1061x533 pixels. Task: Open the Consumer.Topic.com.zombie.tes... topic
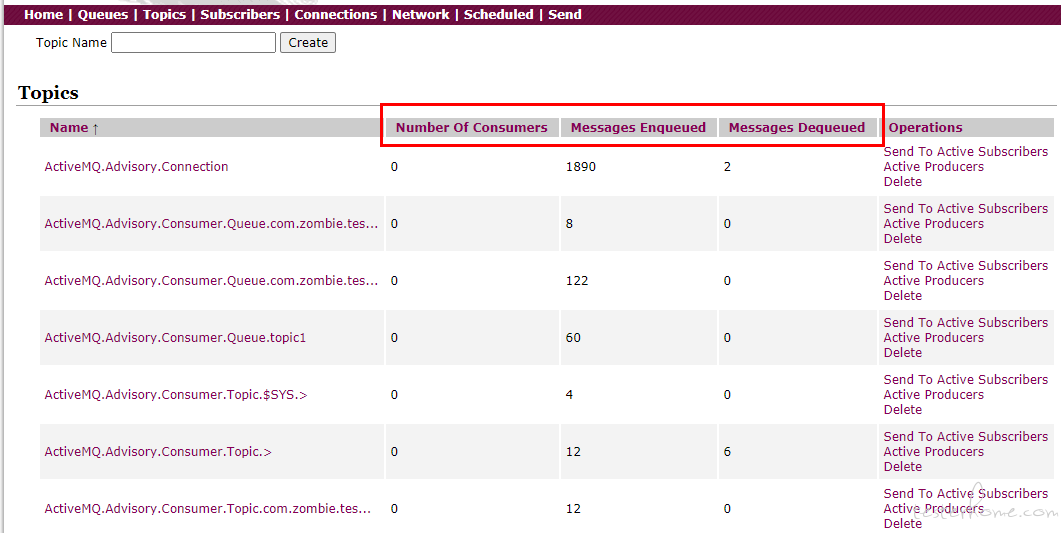208,508
